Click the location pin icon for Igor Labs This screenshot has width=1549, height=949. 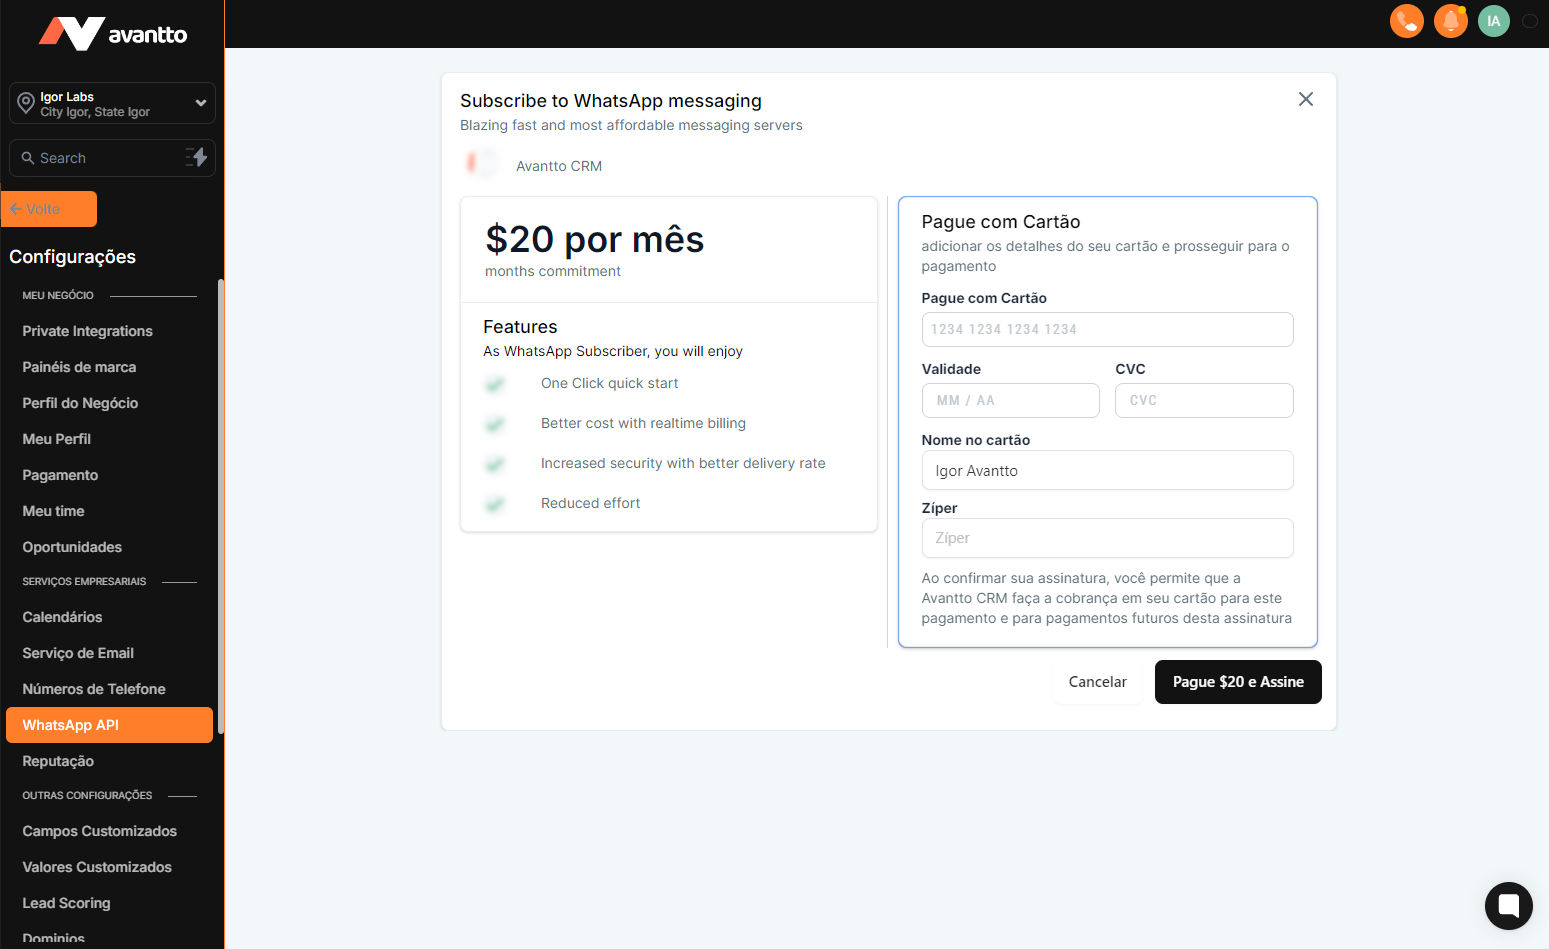tap(26, 103)
